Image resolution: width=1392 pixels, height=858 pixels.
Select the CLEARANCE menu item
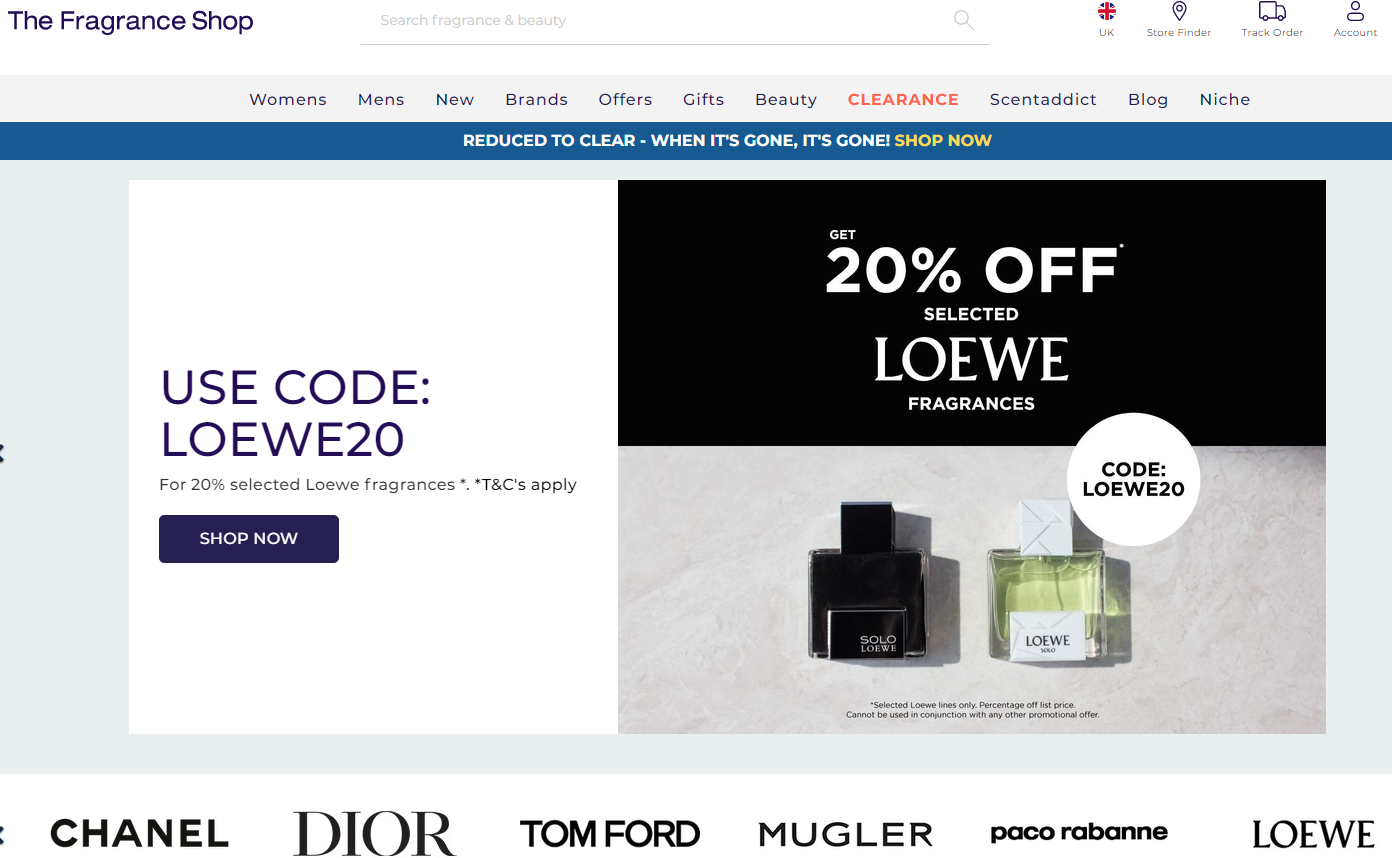(903, 99)
